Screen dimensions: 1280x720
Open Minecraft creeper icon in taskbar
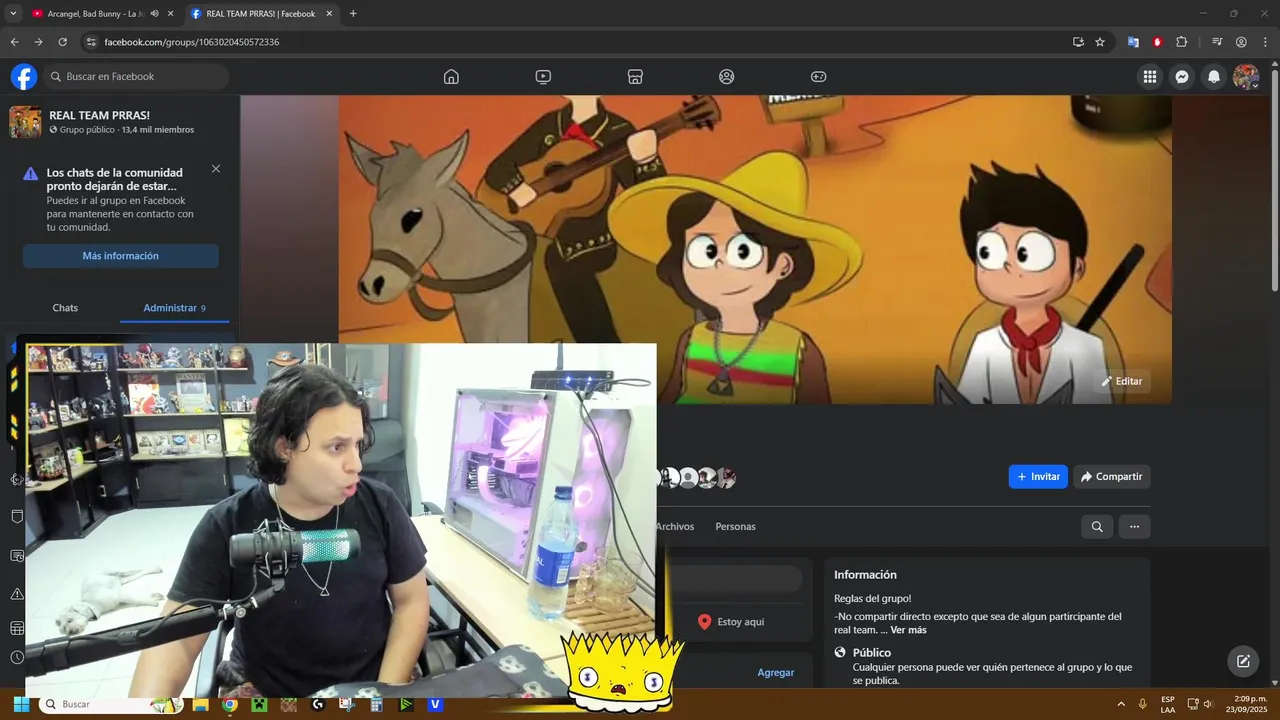(259, 704)
